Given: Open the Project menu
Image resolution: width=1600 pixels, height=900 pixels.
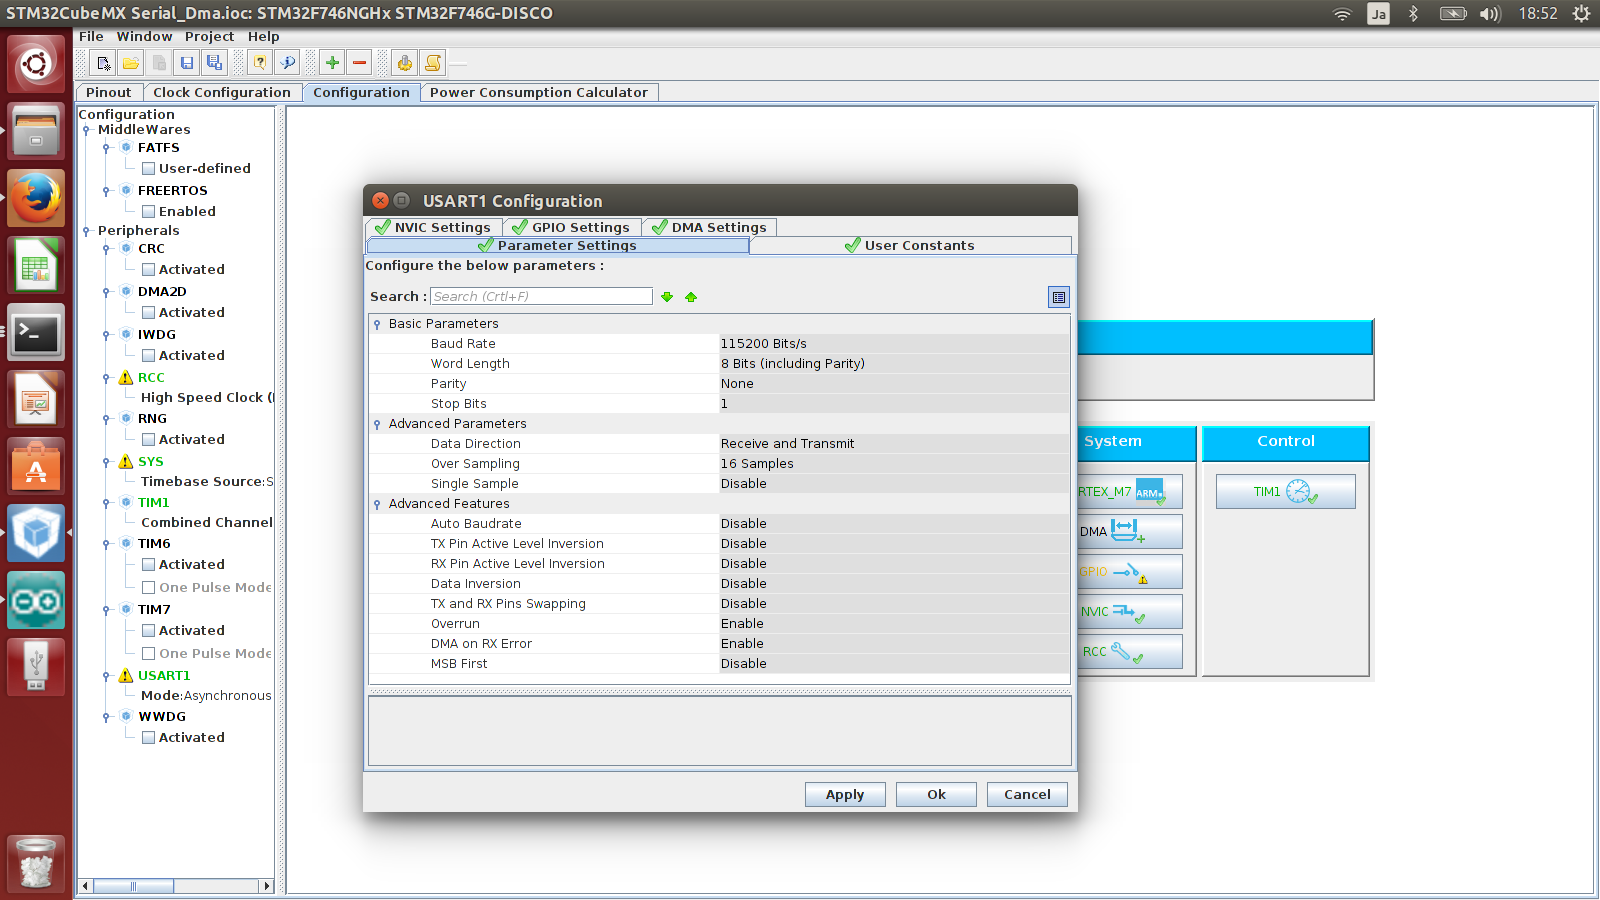Looking at the screenshot, I should (209, 36).
